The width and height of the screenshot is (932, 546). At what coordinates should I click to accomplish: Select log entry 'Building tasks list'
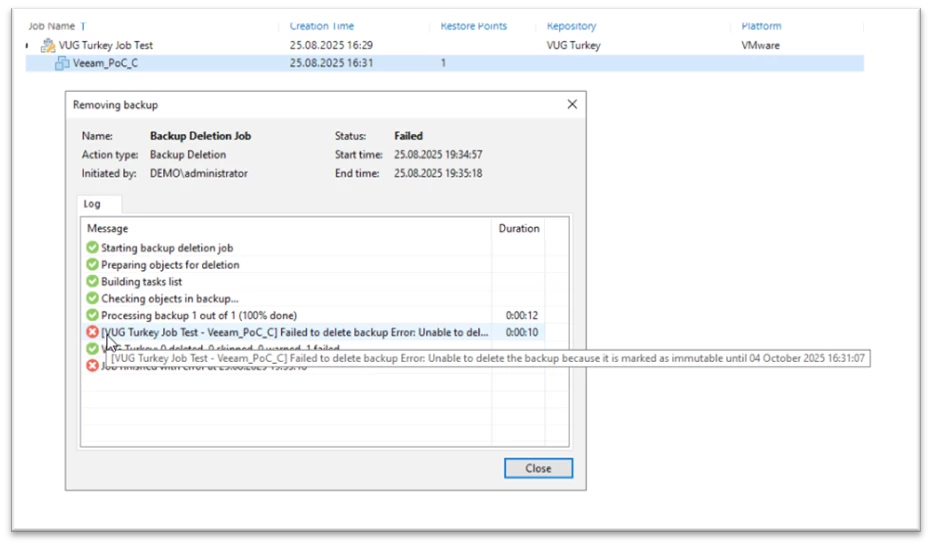coord(141,282)
